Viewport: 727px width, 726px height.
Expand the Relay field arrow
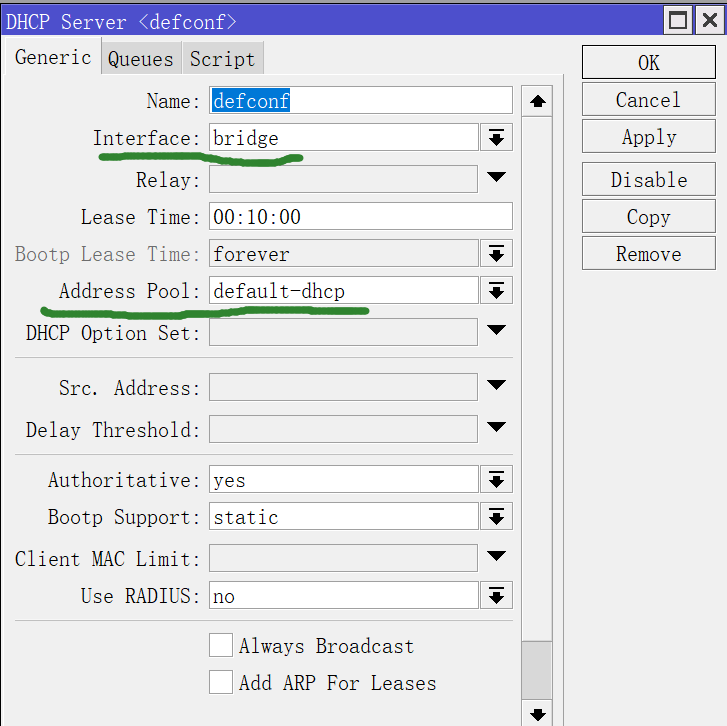[x=496, y=178]
